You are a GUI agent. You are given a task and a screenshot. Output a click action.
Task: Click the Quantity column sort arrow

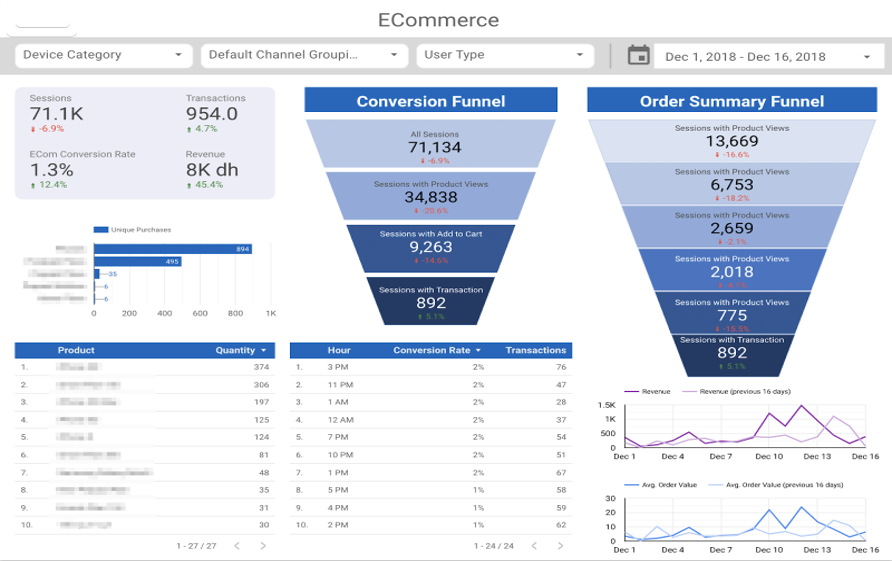(263, 350)
